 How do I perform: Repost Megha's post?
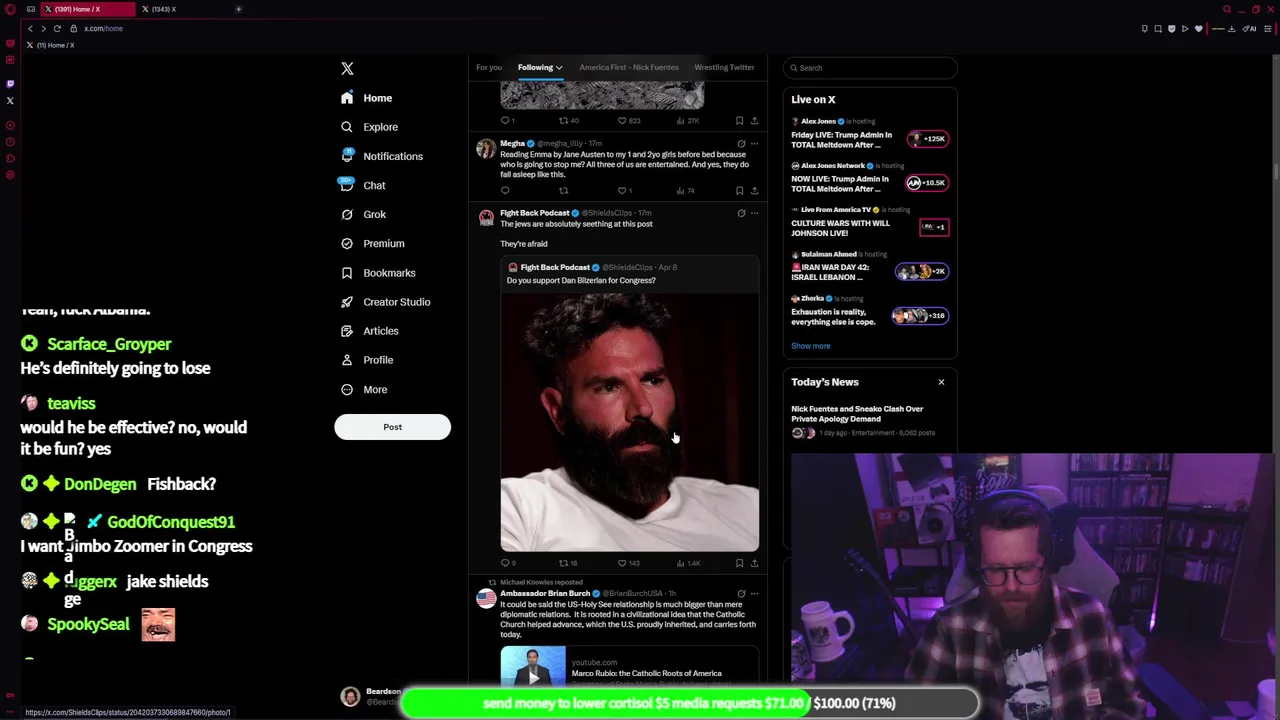pyautogui.click(x=563, y=190)
